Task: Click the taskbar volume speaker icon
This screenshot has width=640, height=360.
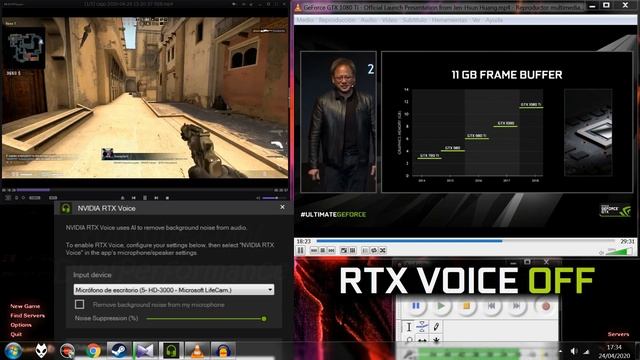Action: tap(574, 351)
